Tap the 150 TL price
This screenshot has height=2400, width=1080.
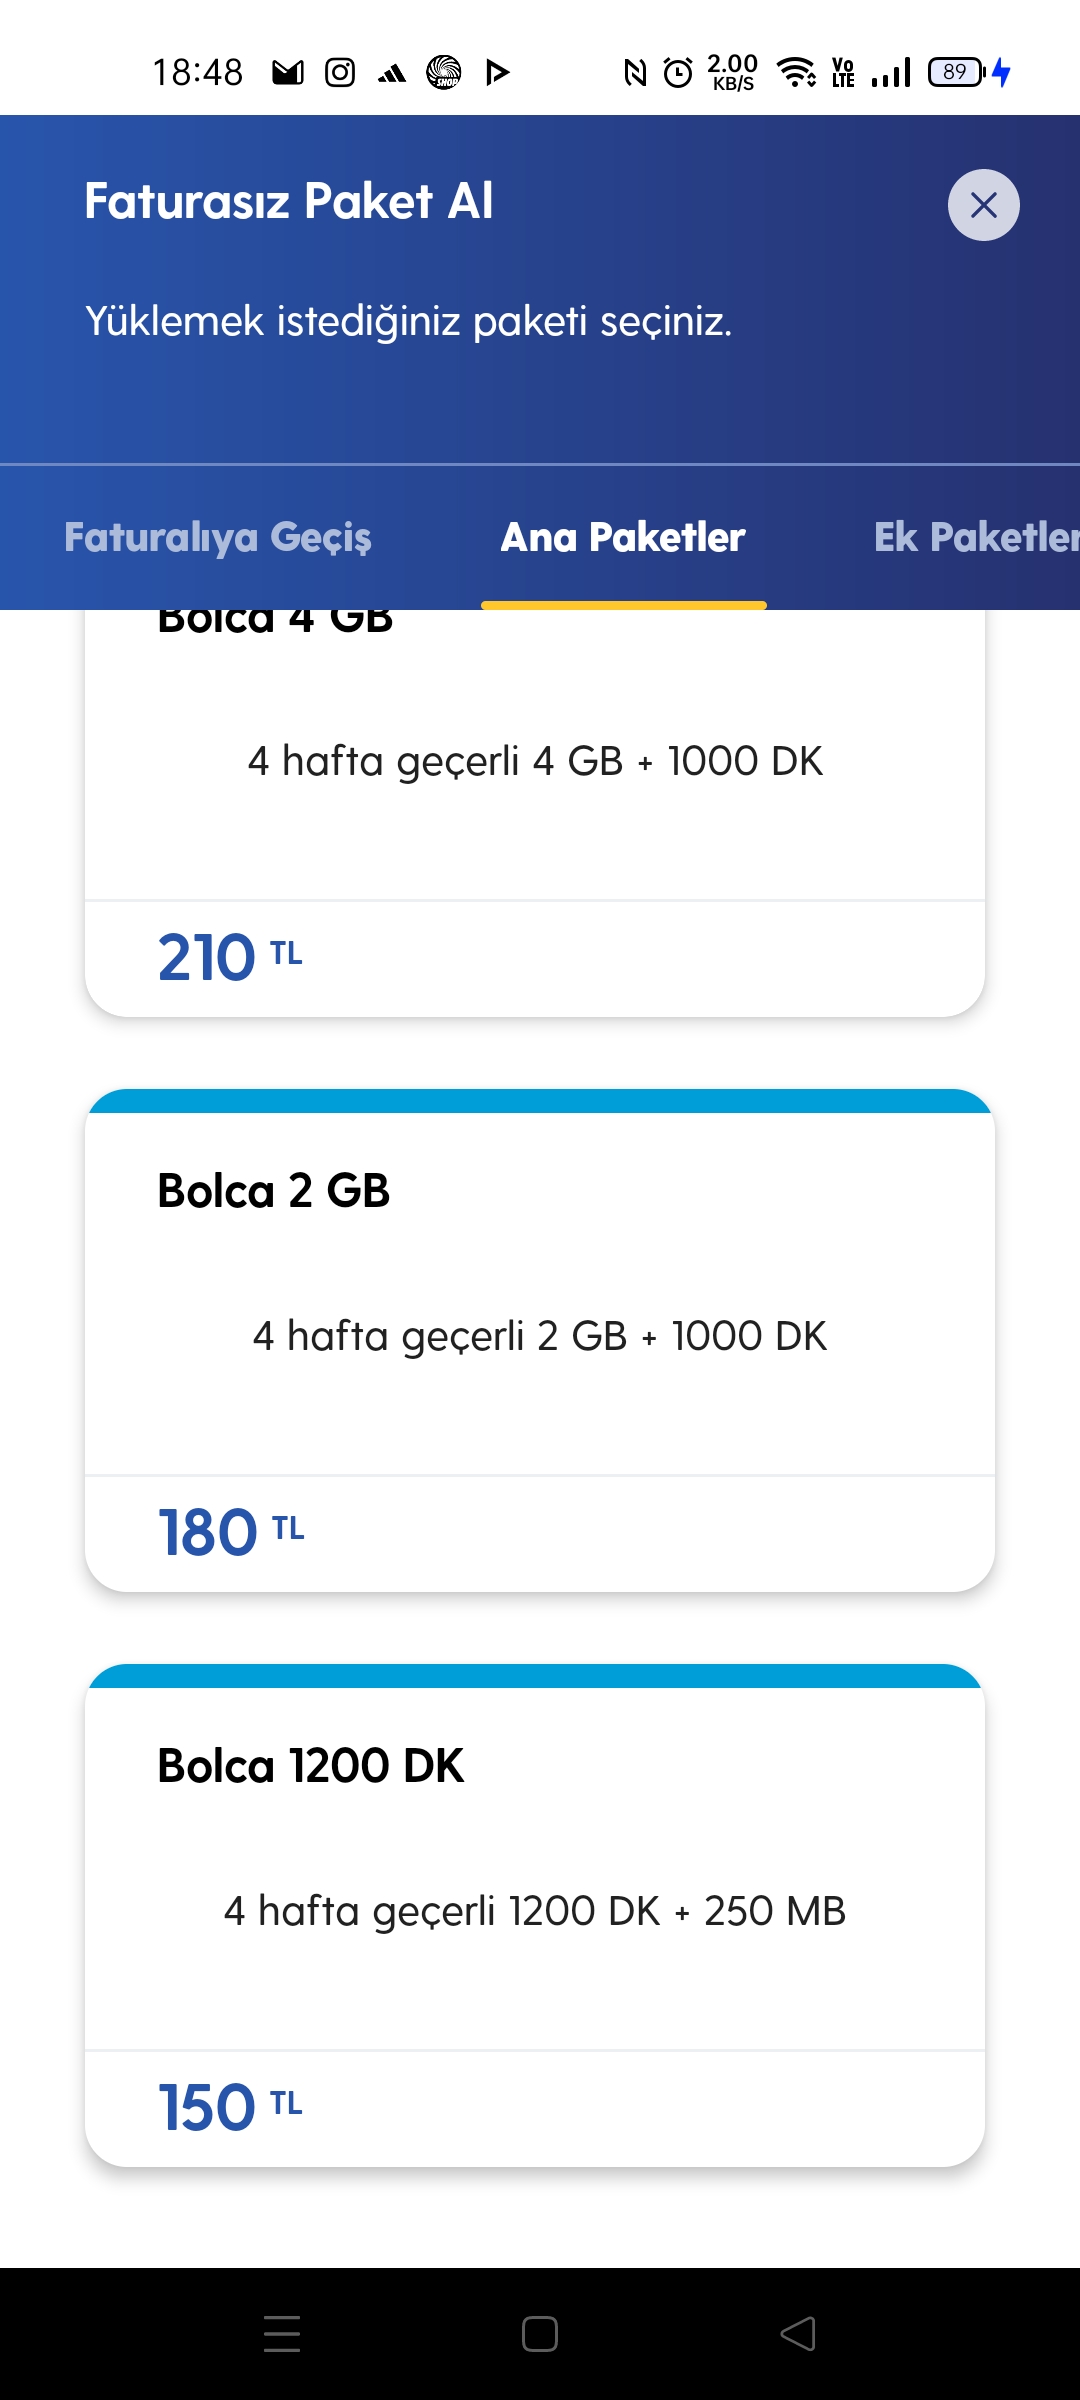[230, 2107]
